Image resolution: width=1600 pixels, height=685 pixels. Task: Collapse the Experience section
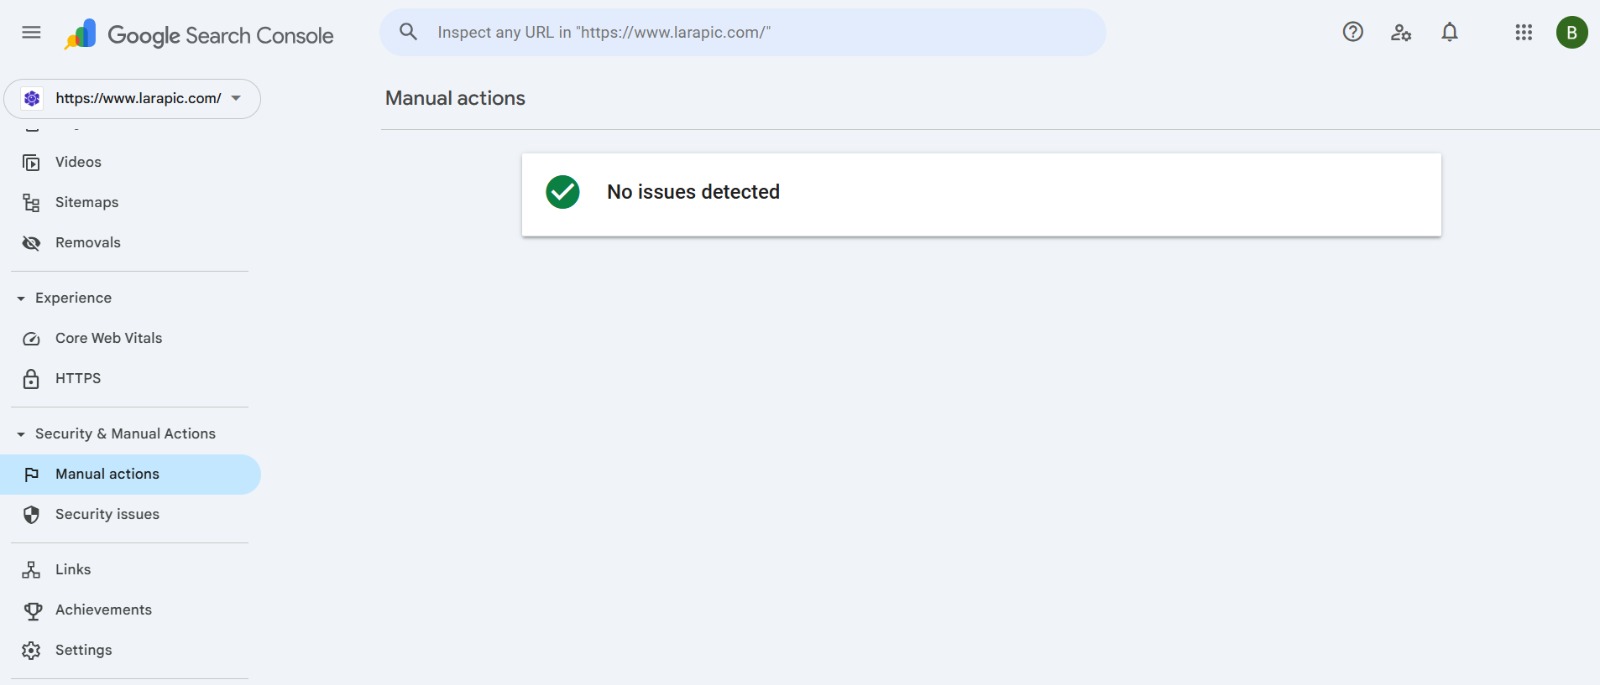tap(21, 298)
